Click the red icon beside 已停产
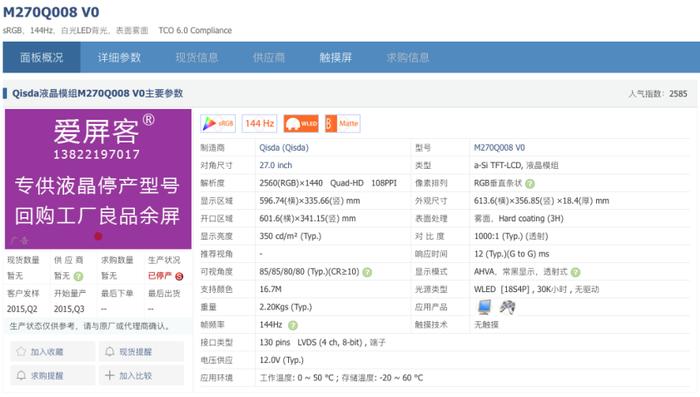This screenshot has width=700, height=397. 179,276
